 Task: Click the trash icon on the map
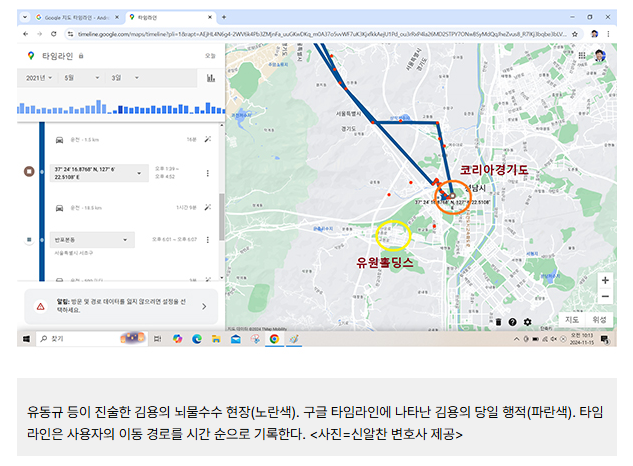498,322
